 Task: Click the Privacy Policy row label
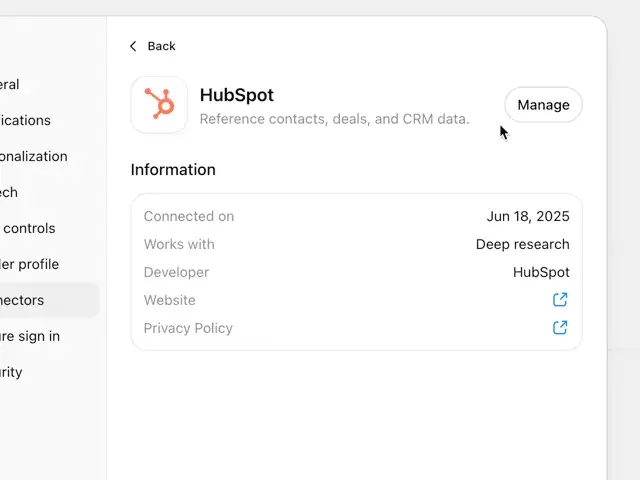[x=188, y=328]
